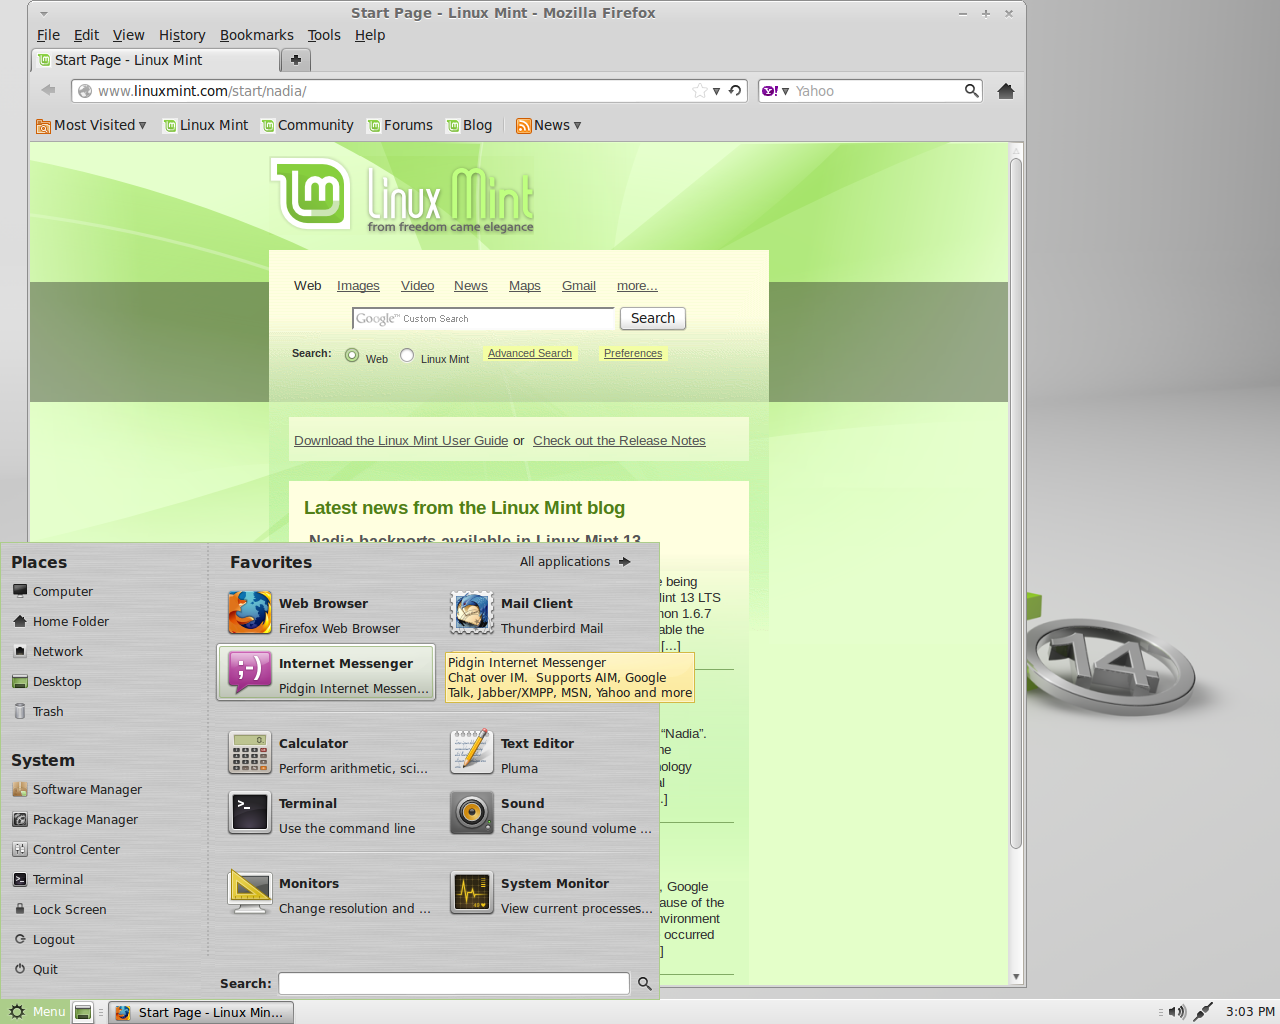Select Start Page - Linux Mint tab

pos(155,60)
